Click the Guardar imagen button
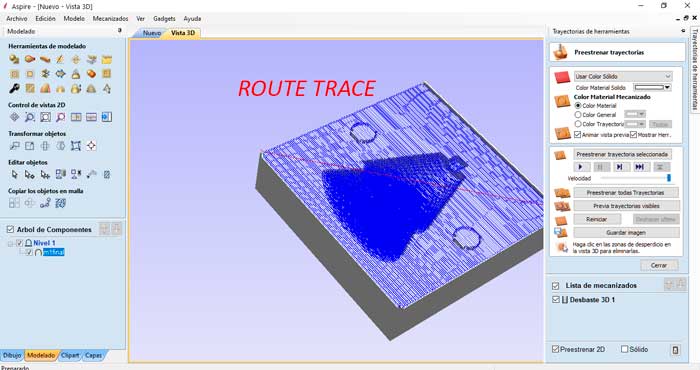The height and width of the screenshot is (370, 700). 626,233
